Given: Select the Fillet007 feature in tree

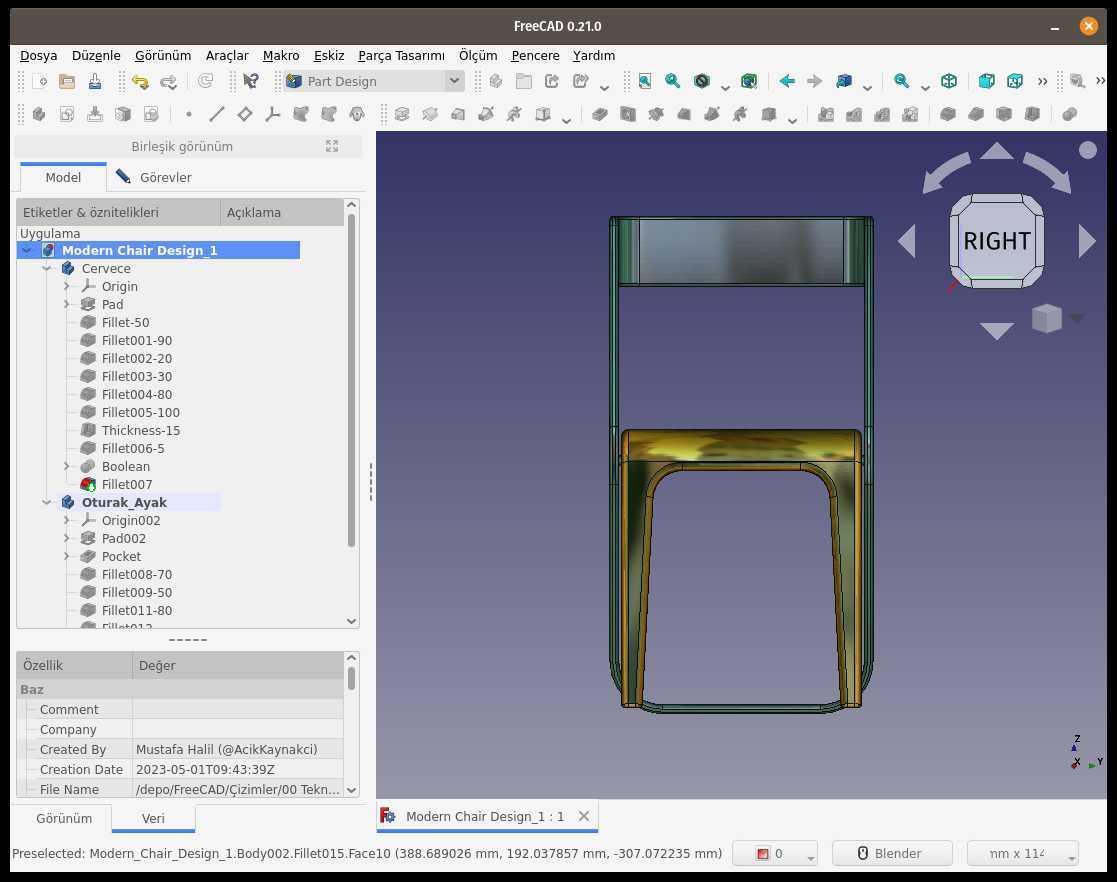Looking at the screenshot, I should [127, 484].
